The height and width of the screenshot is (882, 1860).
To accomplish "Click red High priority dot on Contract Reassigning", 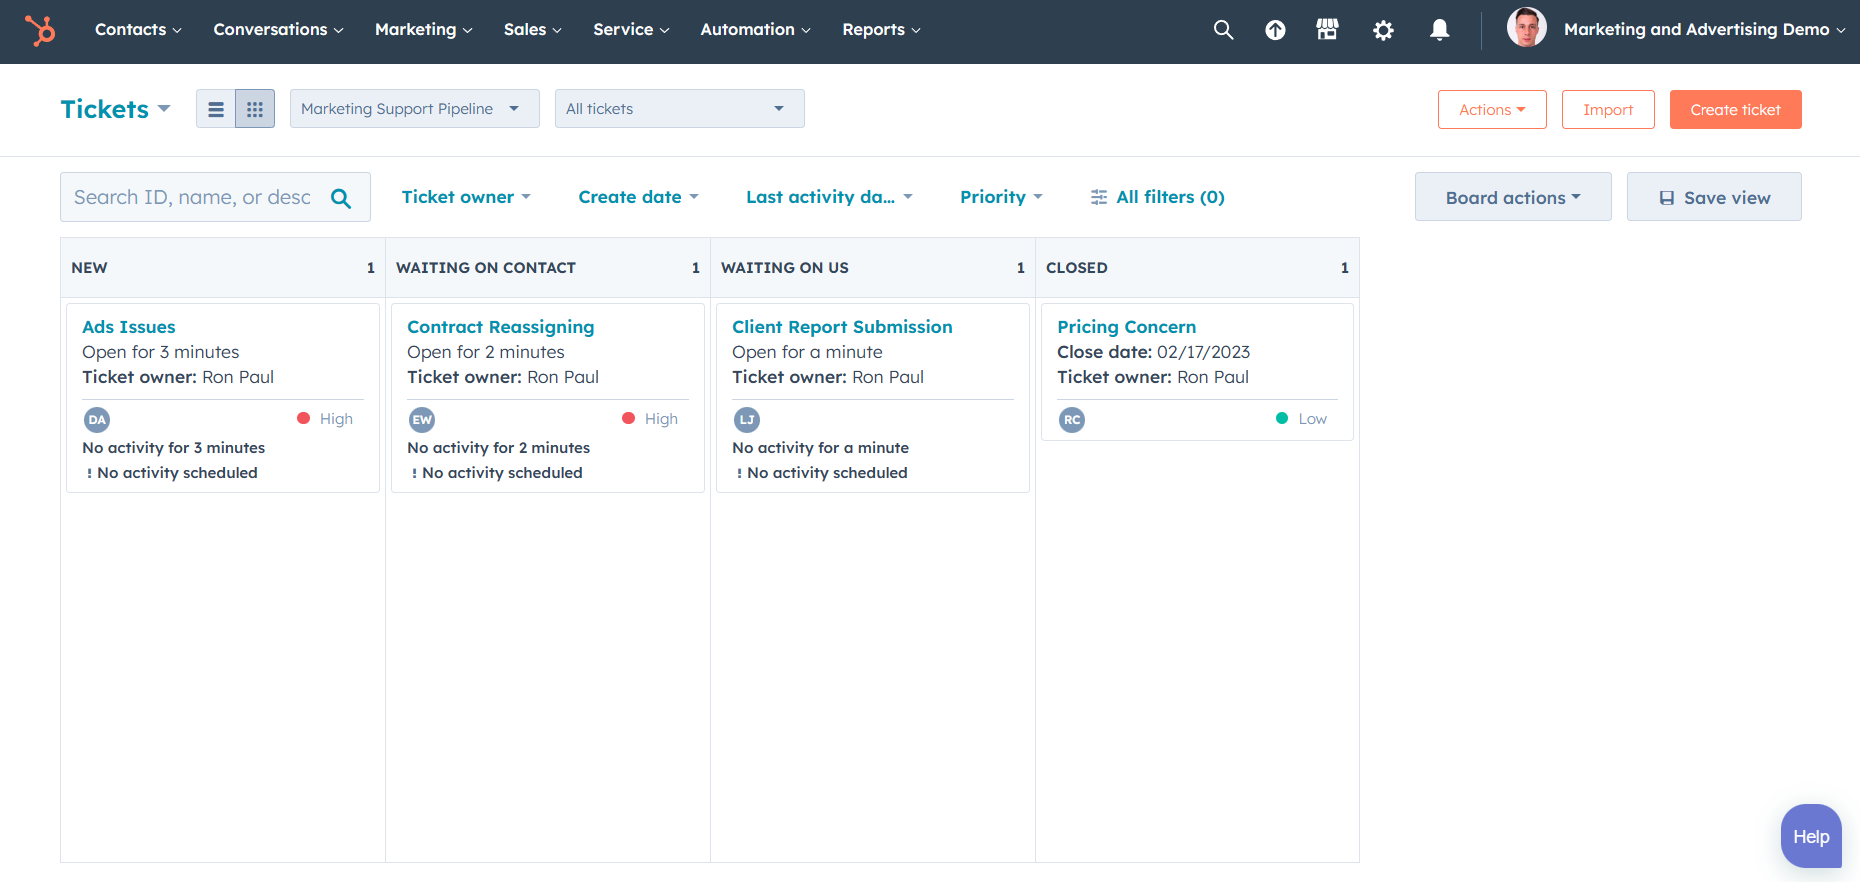I will pyautogui.click(x=628, y=418).
